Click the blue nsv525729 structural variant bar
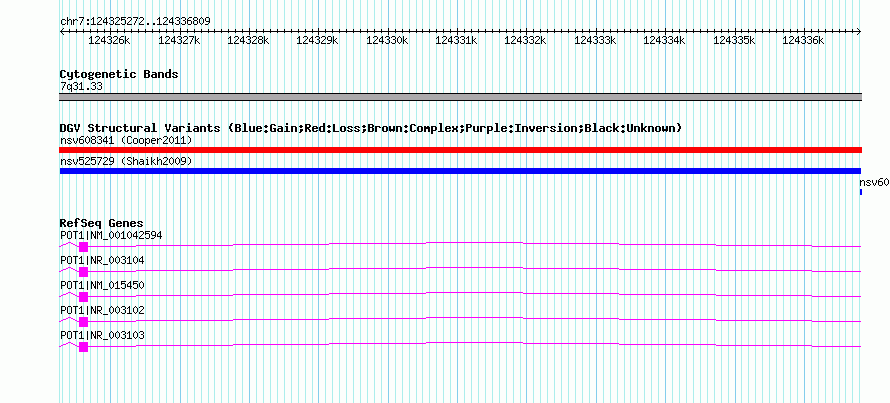Viewport: 890px width, 403px height. [460, 171]
